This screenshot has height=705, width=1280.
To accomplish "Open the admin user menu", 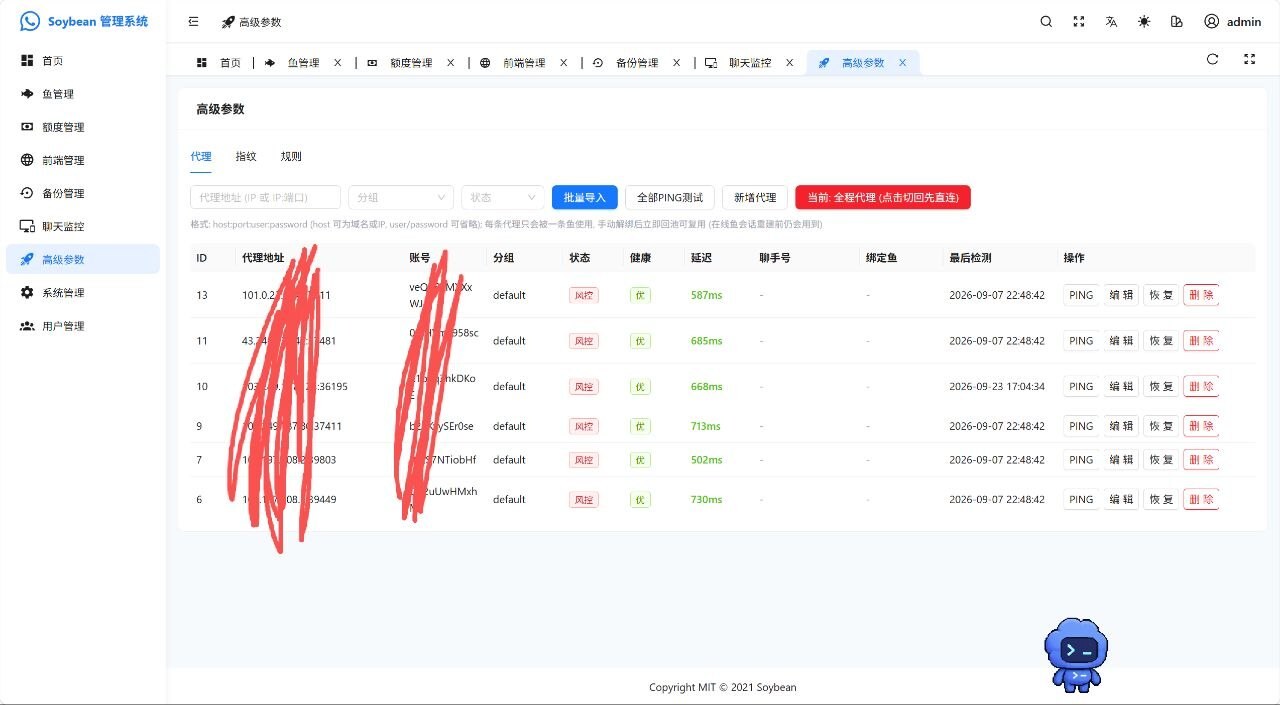I will pos(1232,21).
